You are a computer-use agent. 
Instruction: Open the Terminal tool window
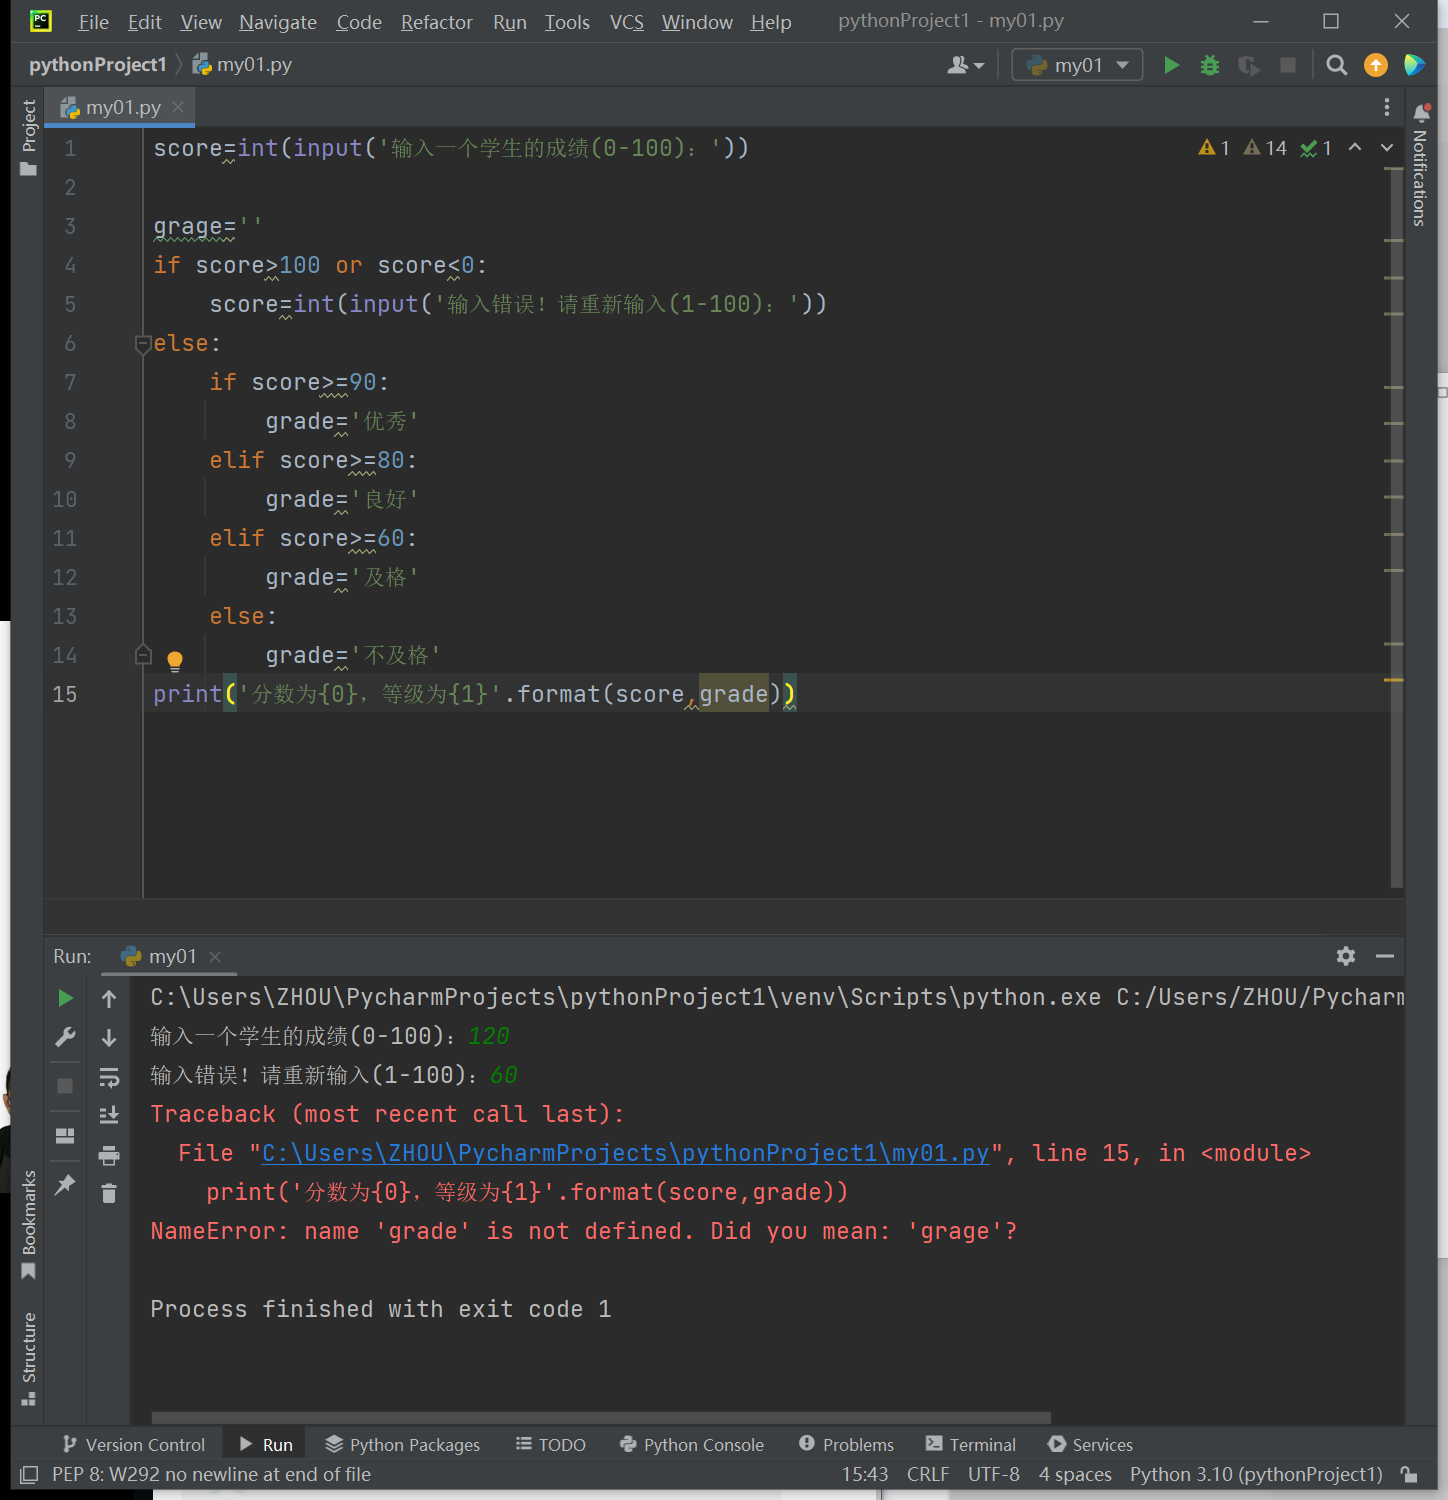click(x=970, y=1445)
